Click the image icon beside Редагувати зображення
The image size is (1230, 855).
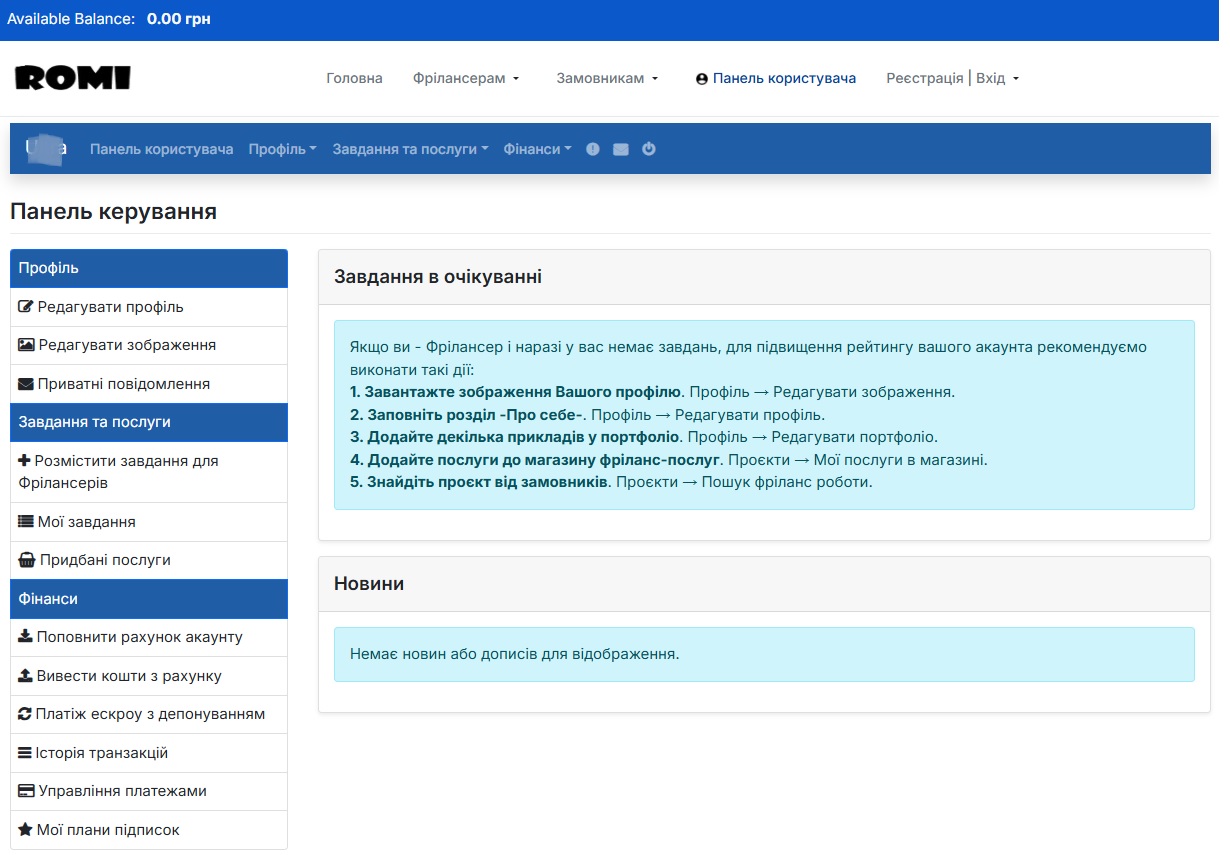[28, 344]
